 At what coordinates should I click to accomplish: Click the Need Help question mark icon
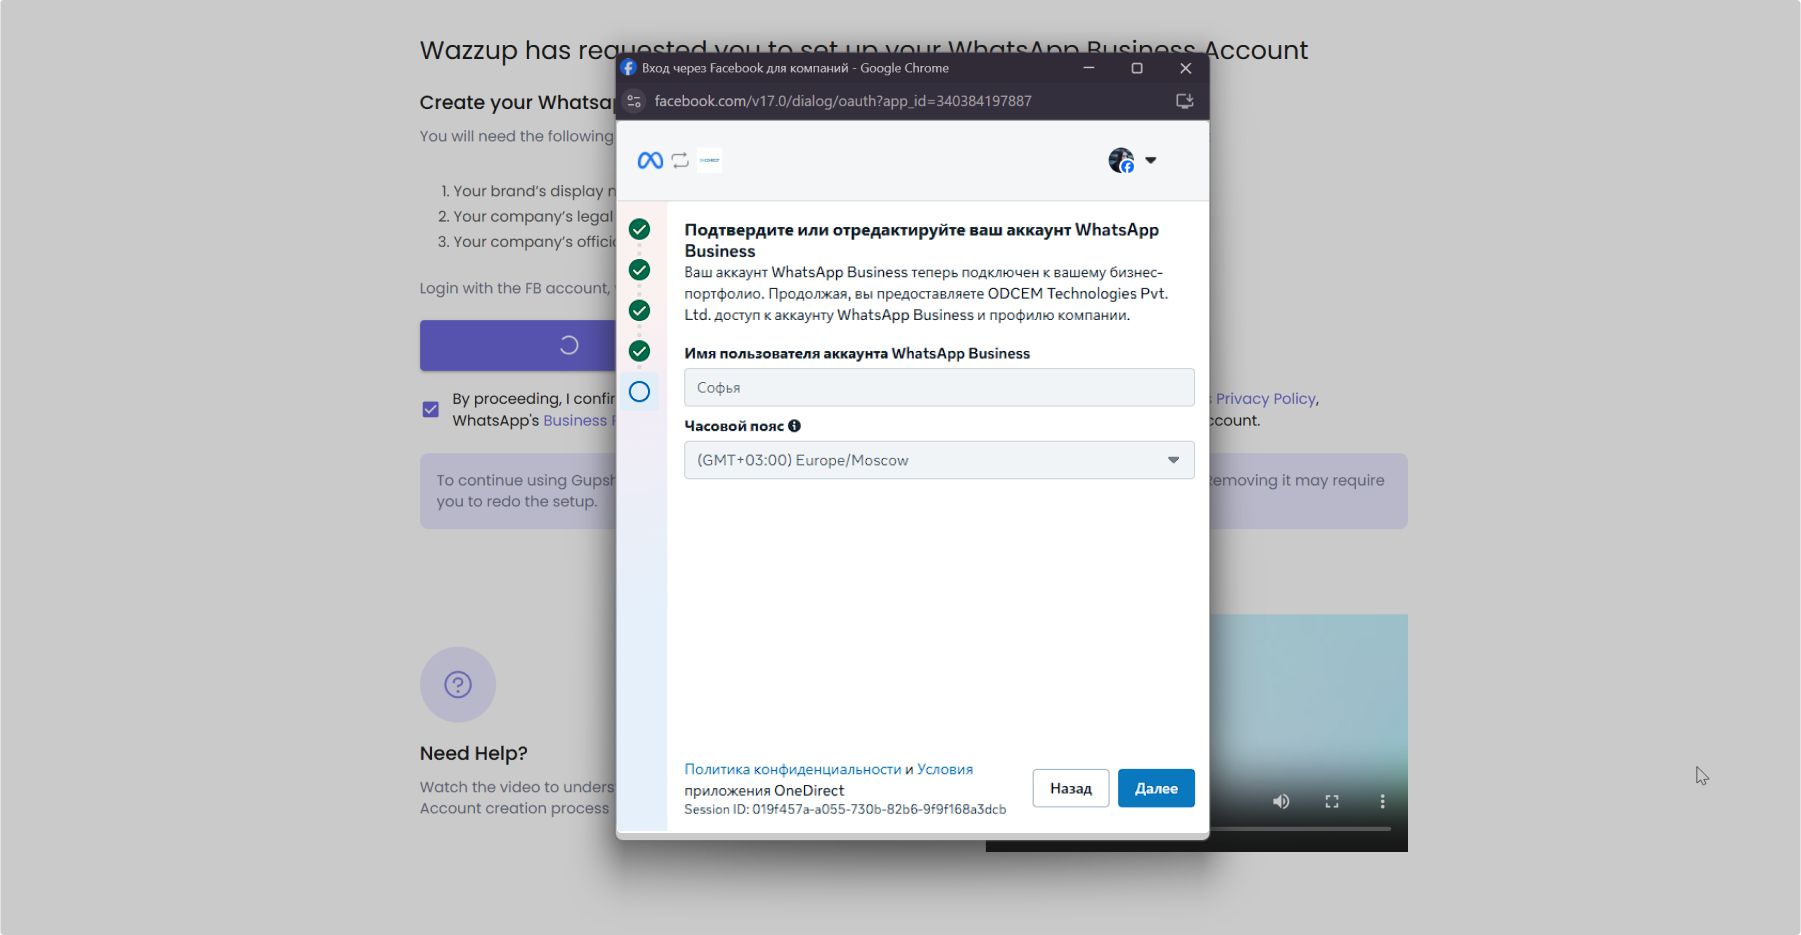[458, 684]
